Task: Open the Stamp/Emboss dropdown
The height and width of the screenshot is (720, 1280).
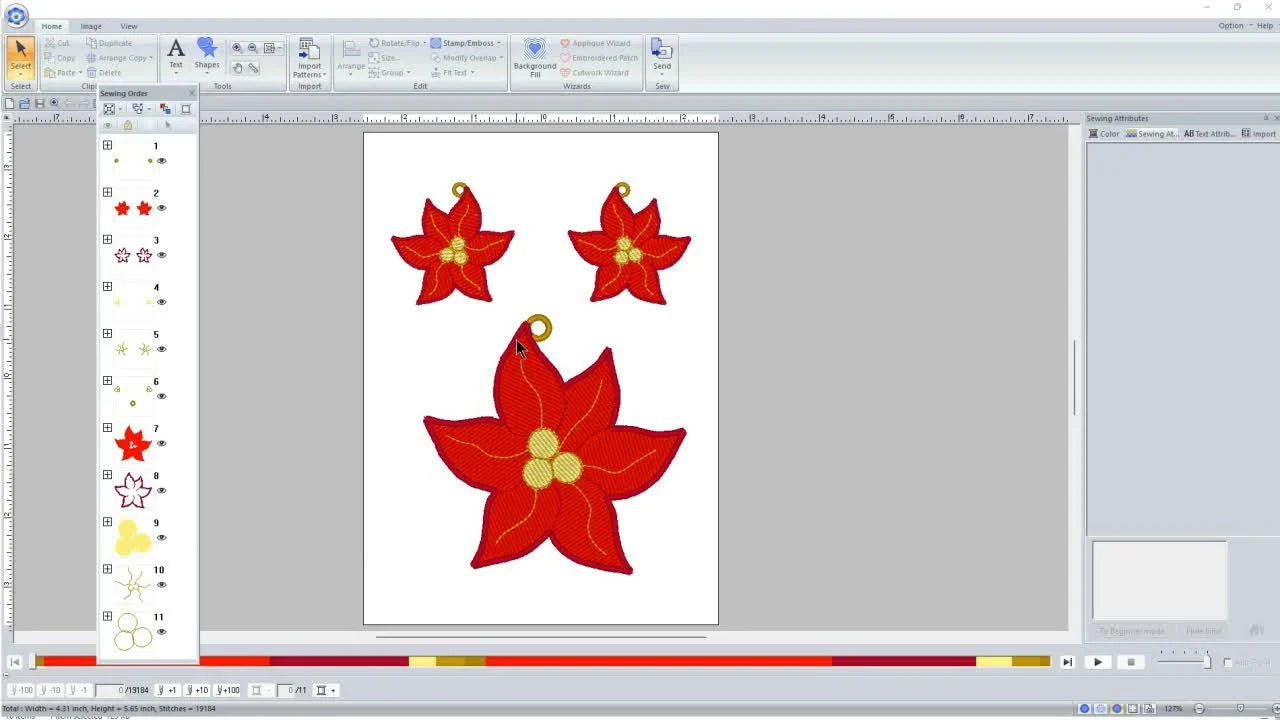Action: pyautogui.click(x=466, y=43)
